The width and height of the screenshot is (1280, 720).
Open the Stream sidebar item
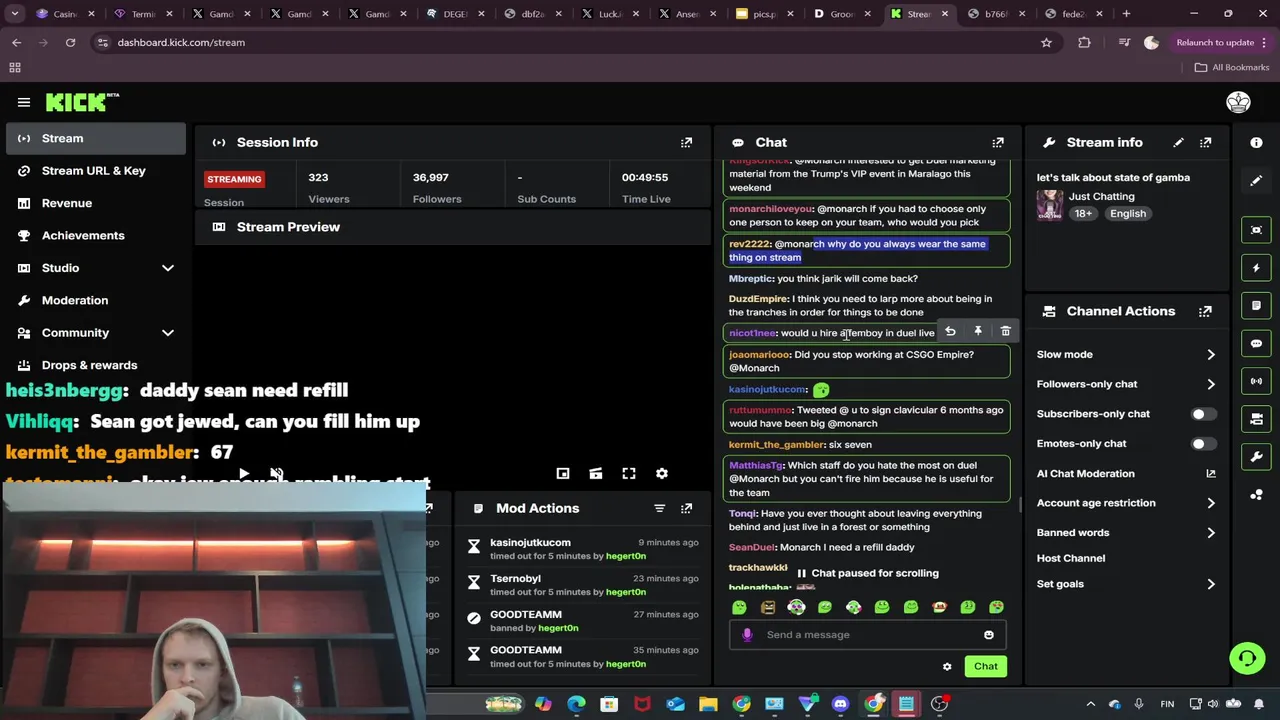pos(95,138)
